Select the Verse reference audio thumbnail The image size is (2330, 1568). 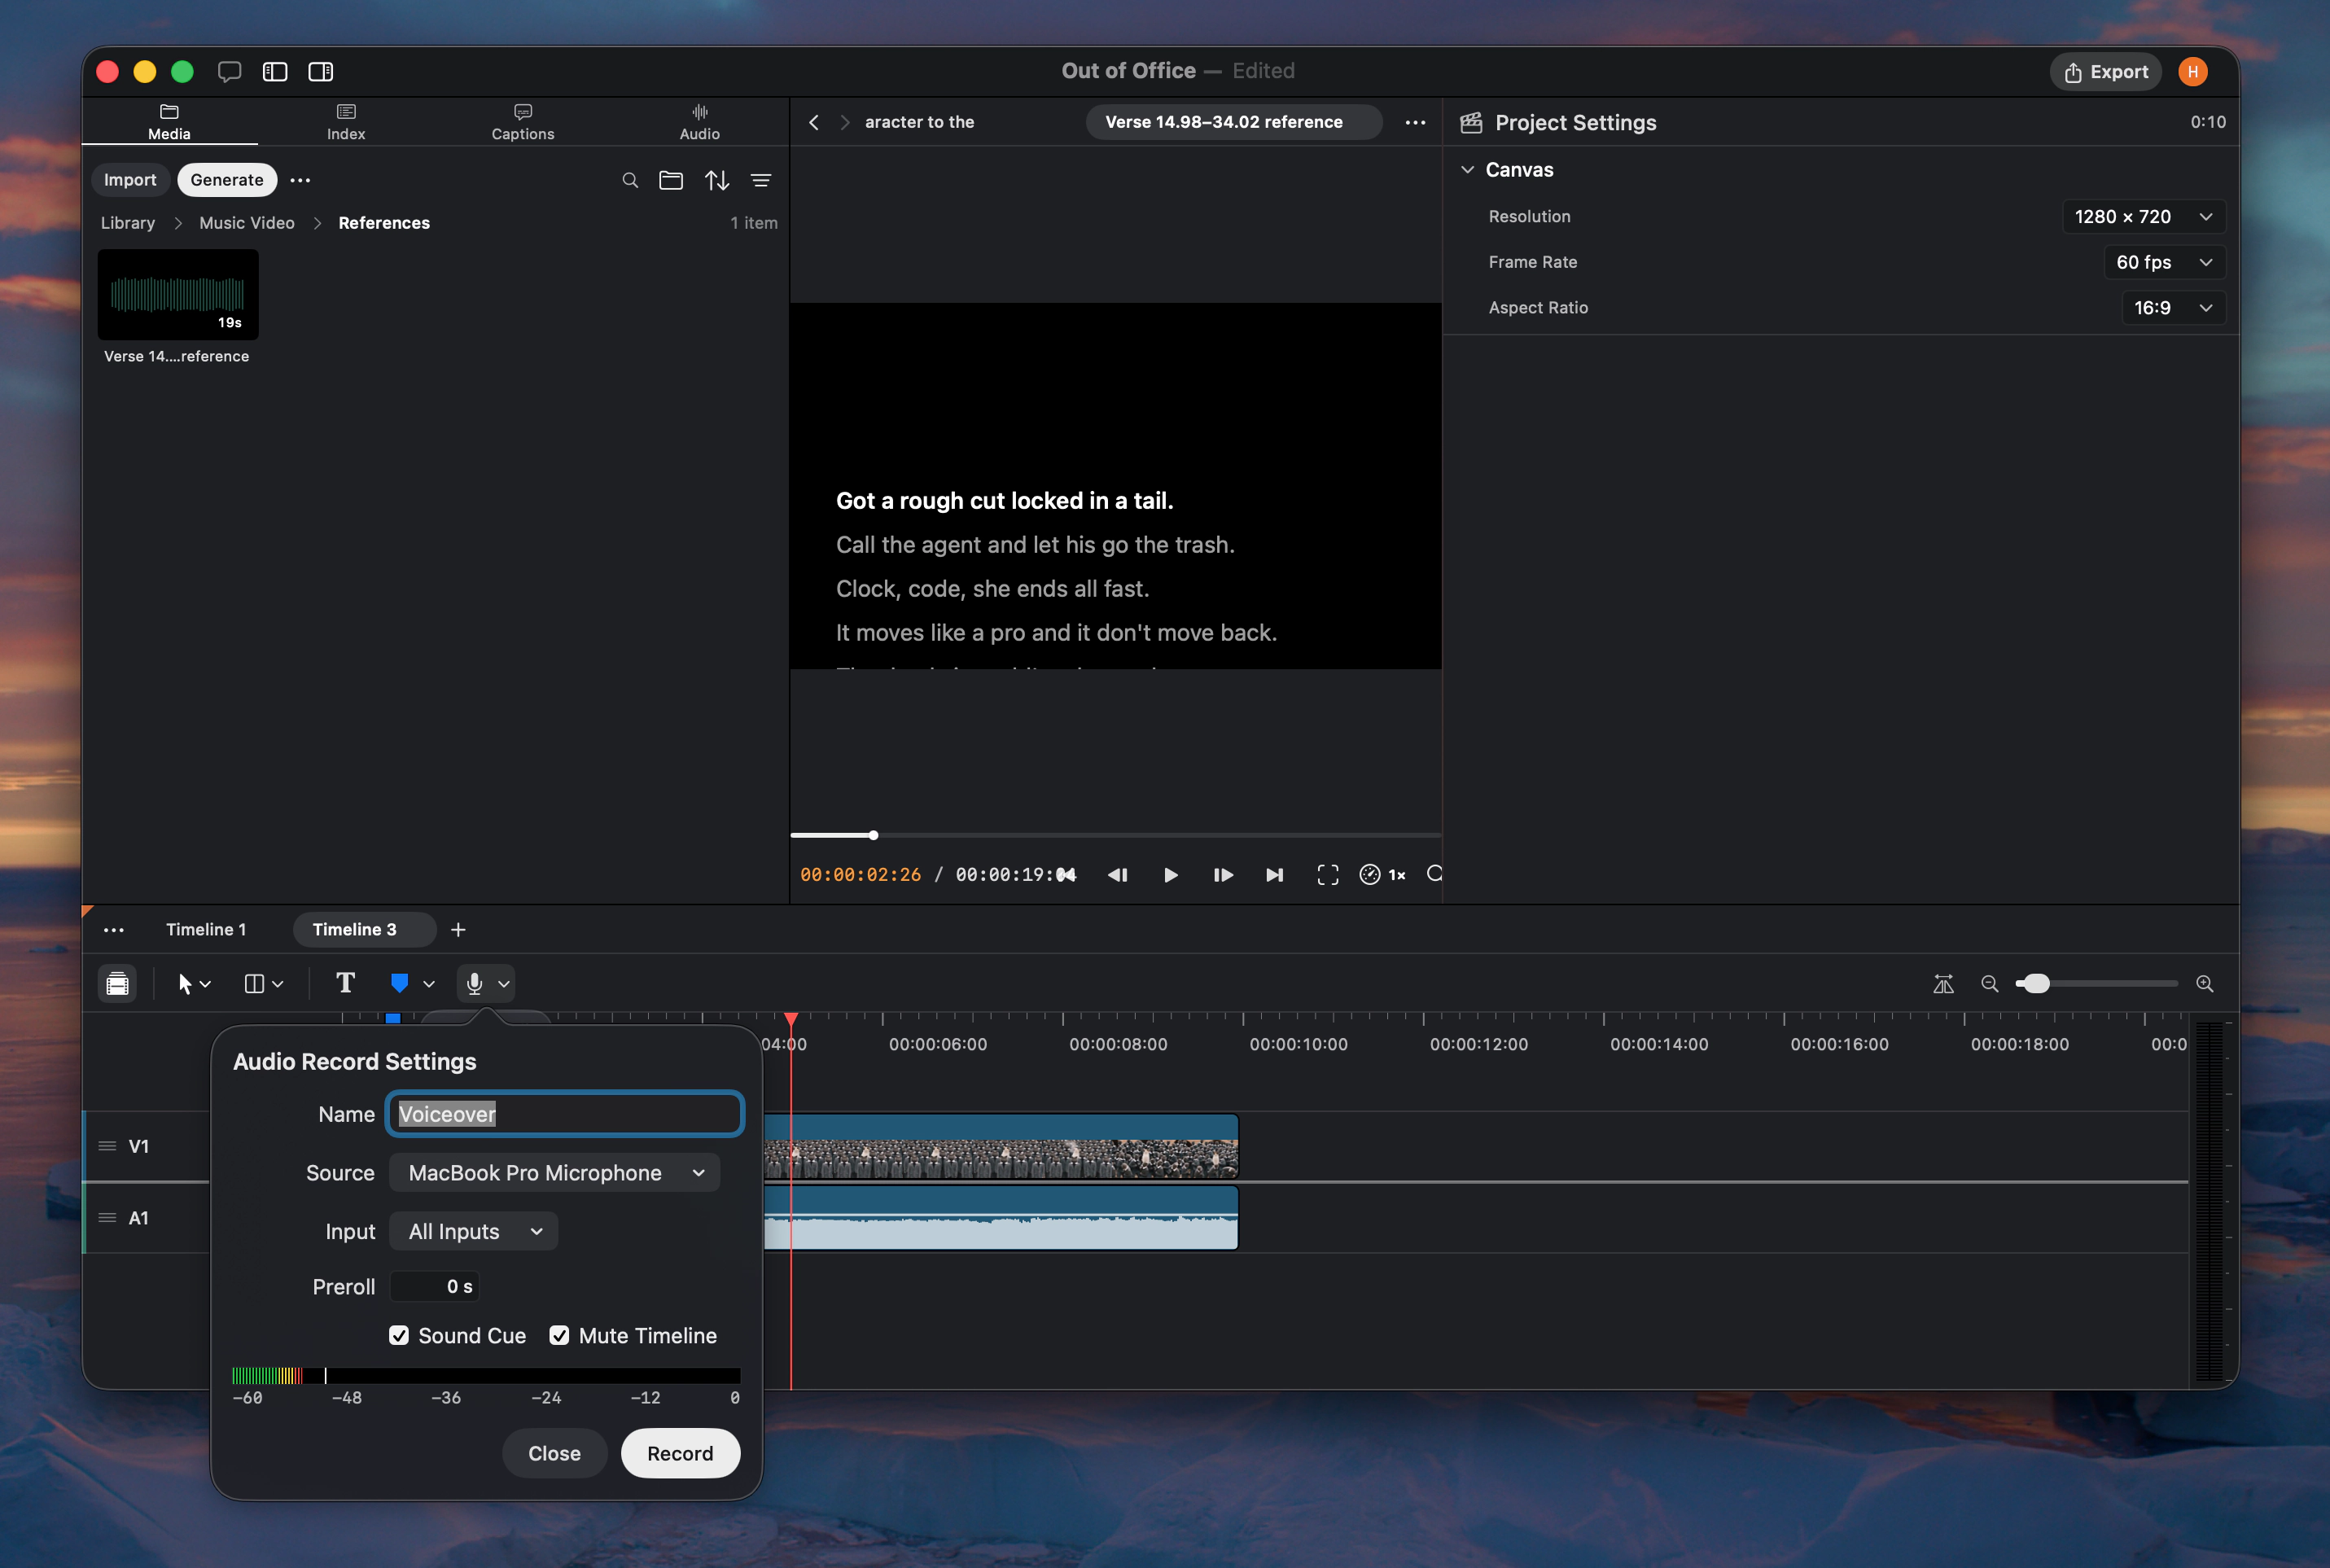point(178,295)
